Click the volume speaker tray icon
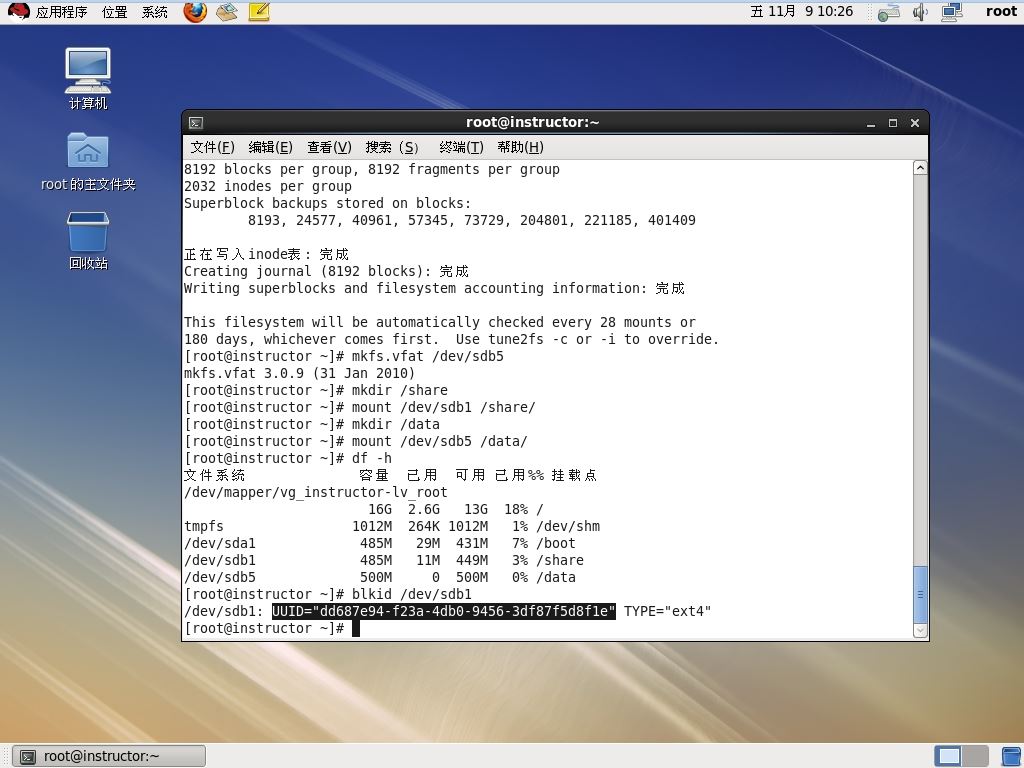This screenshot has height=768, width=1024. (920, 12)
